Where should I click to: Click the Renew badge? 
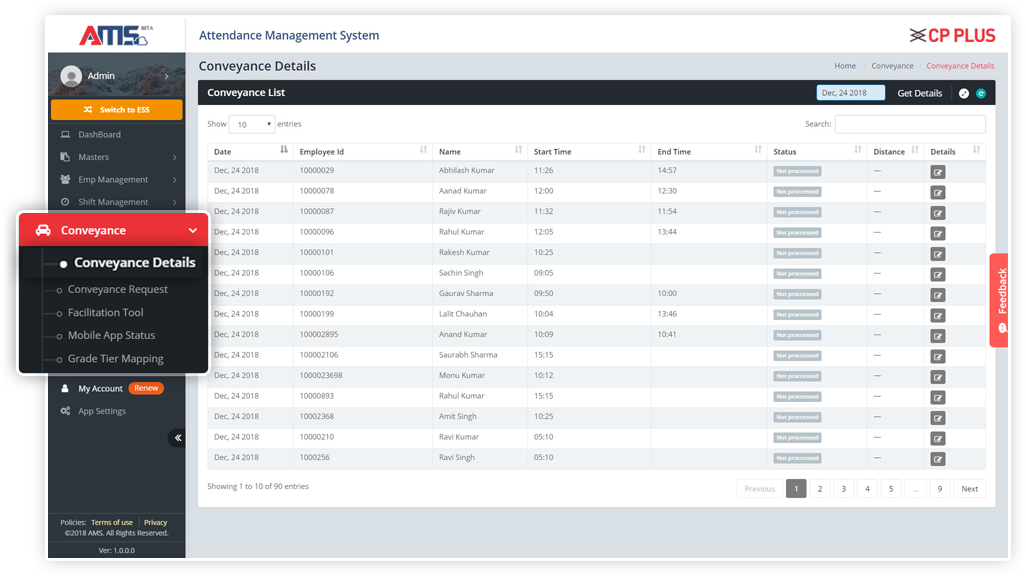(x=146, y=388)
